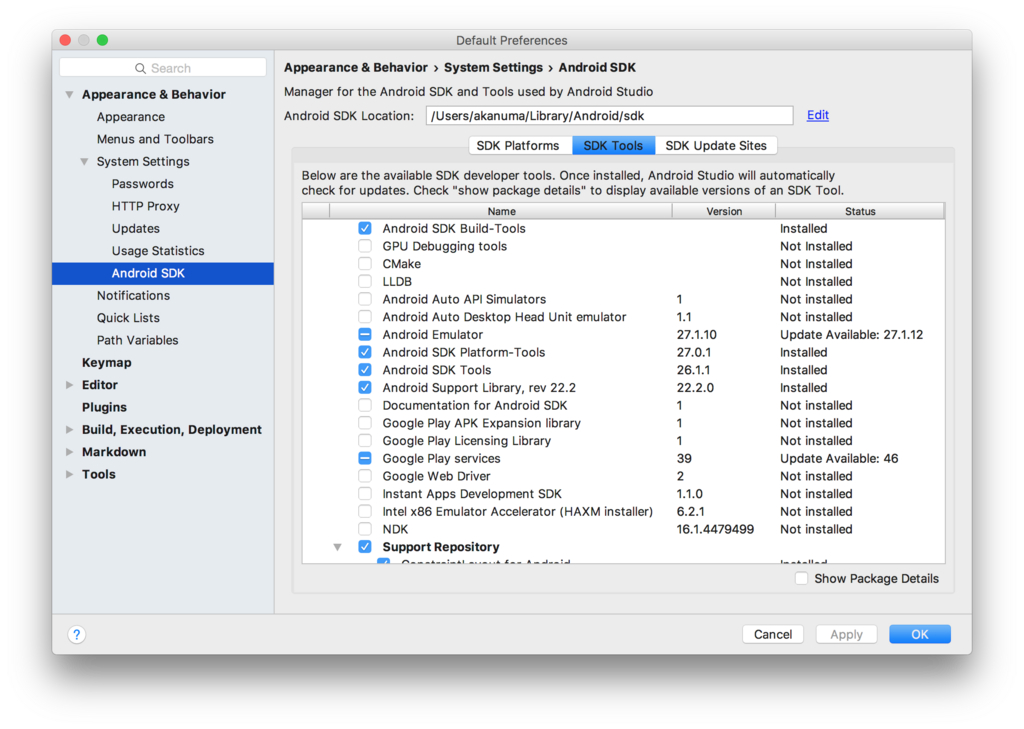Uncheck Android SDK Build-Tools checkbox

tap(365, 229)
